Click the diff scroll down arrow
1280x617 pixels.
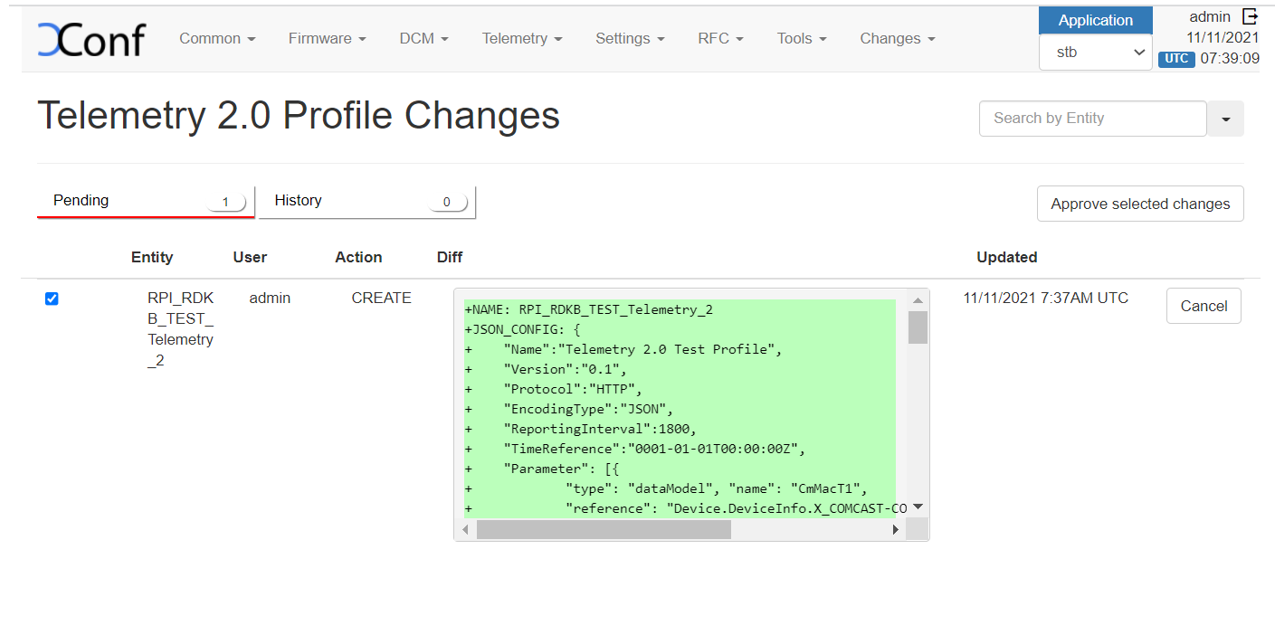point(917,508)
